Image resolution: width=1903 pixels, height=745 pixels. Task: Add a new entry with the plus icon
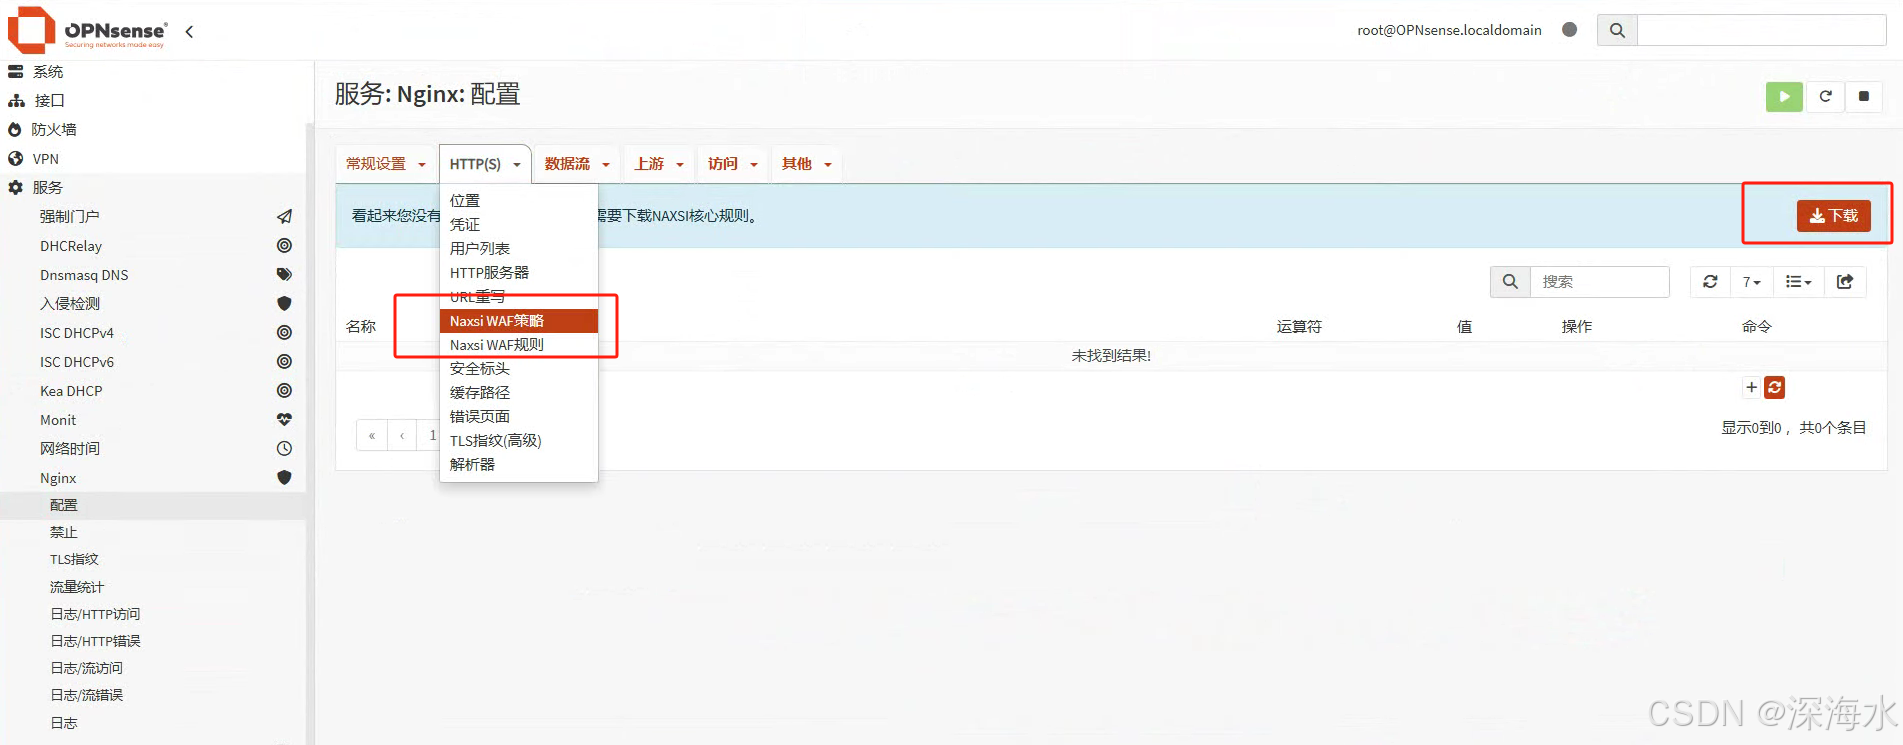[1751, 387]
